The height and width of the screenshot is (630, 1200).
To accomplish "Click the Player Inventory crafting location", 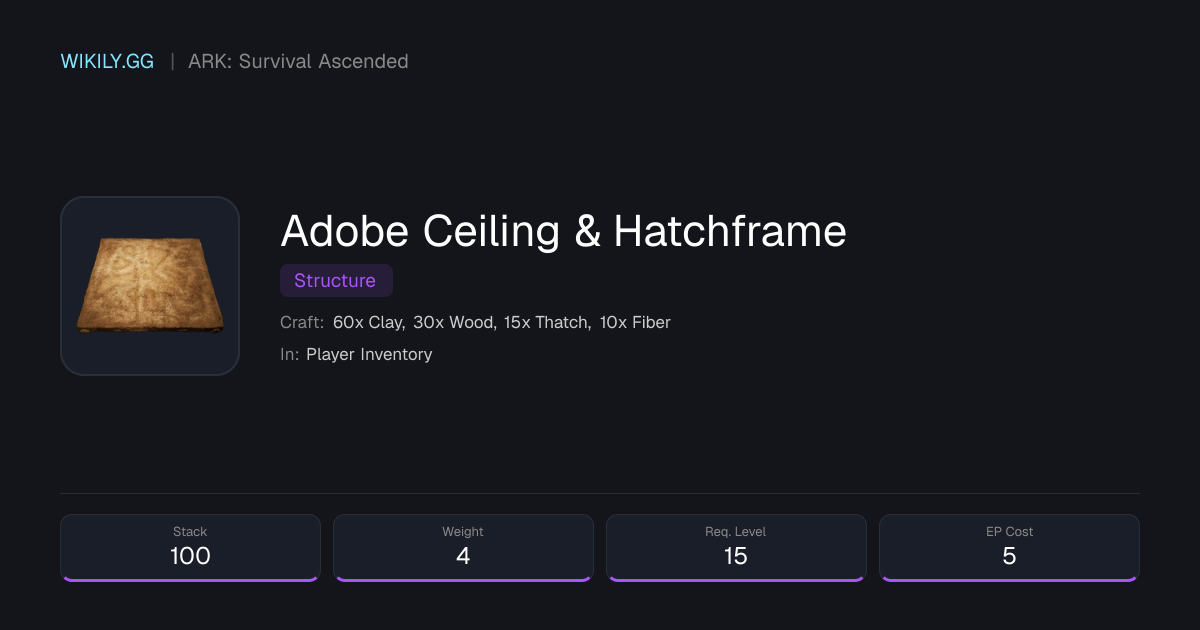I will tap(369, 354).
